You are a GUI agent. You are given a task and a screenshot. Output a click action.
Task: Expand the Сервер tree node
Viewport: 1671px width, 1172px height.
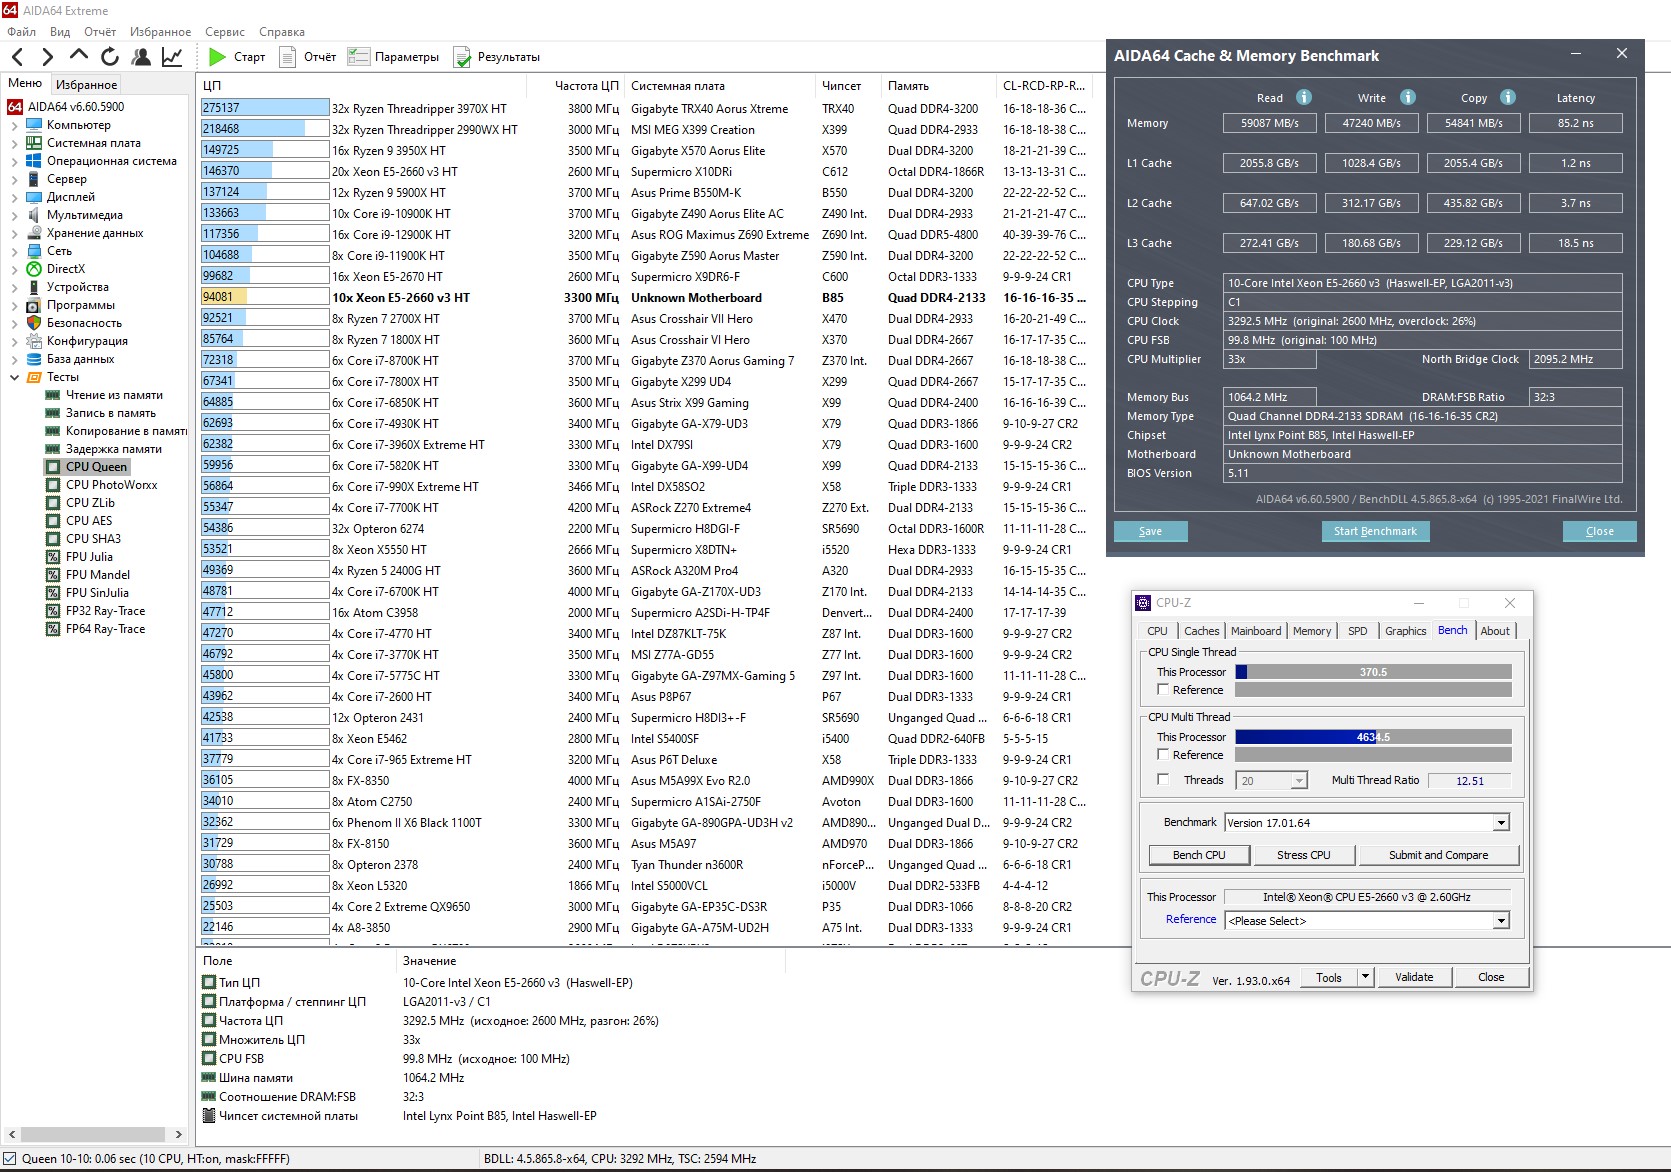pos(14,179)
